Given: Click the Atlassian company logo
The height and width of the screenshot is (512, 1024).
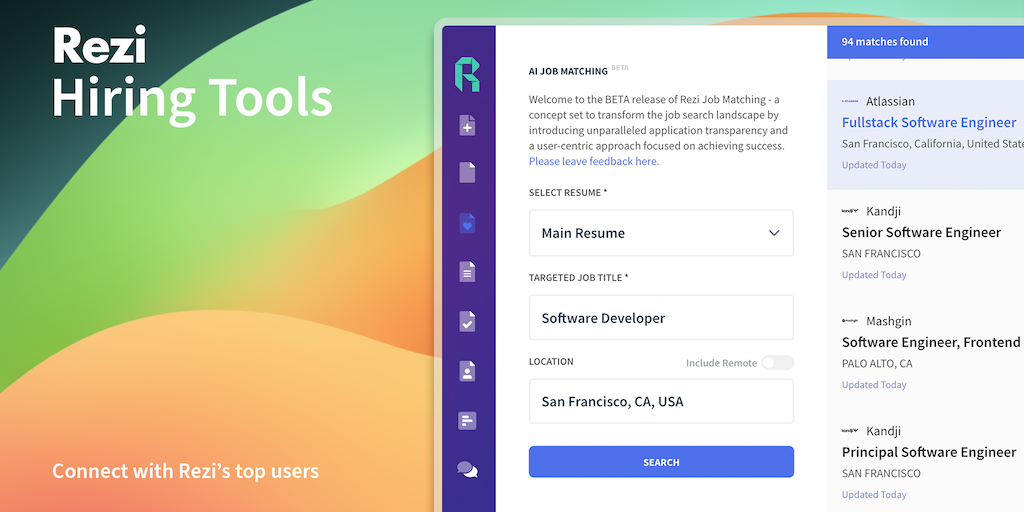Looking at the screenshot, I should [x=850, y=101].
